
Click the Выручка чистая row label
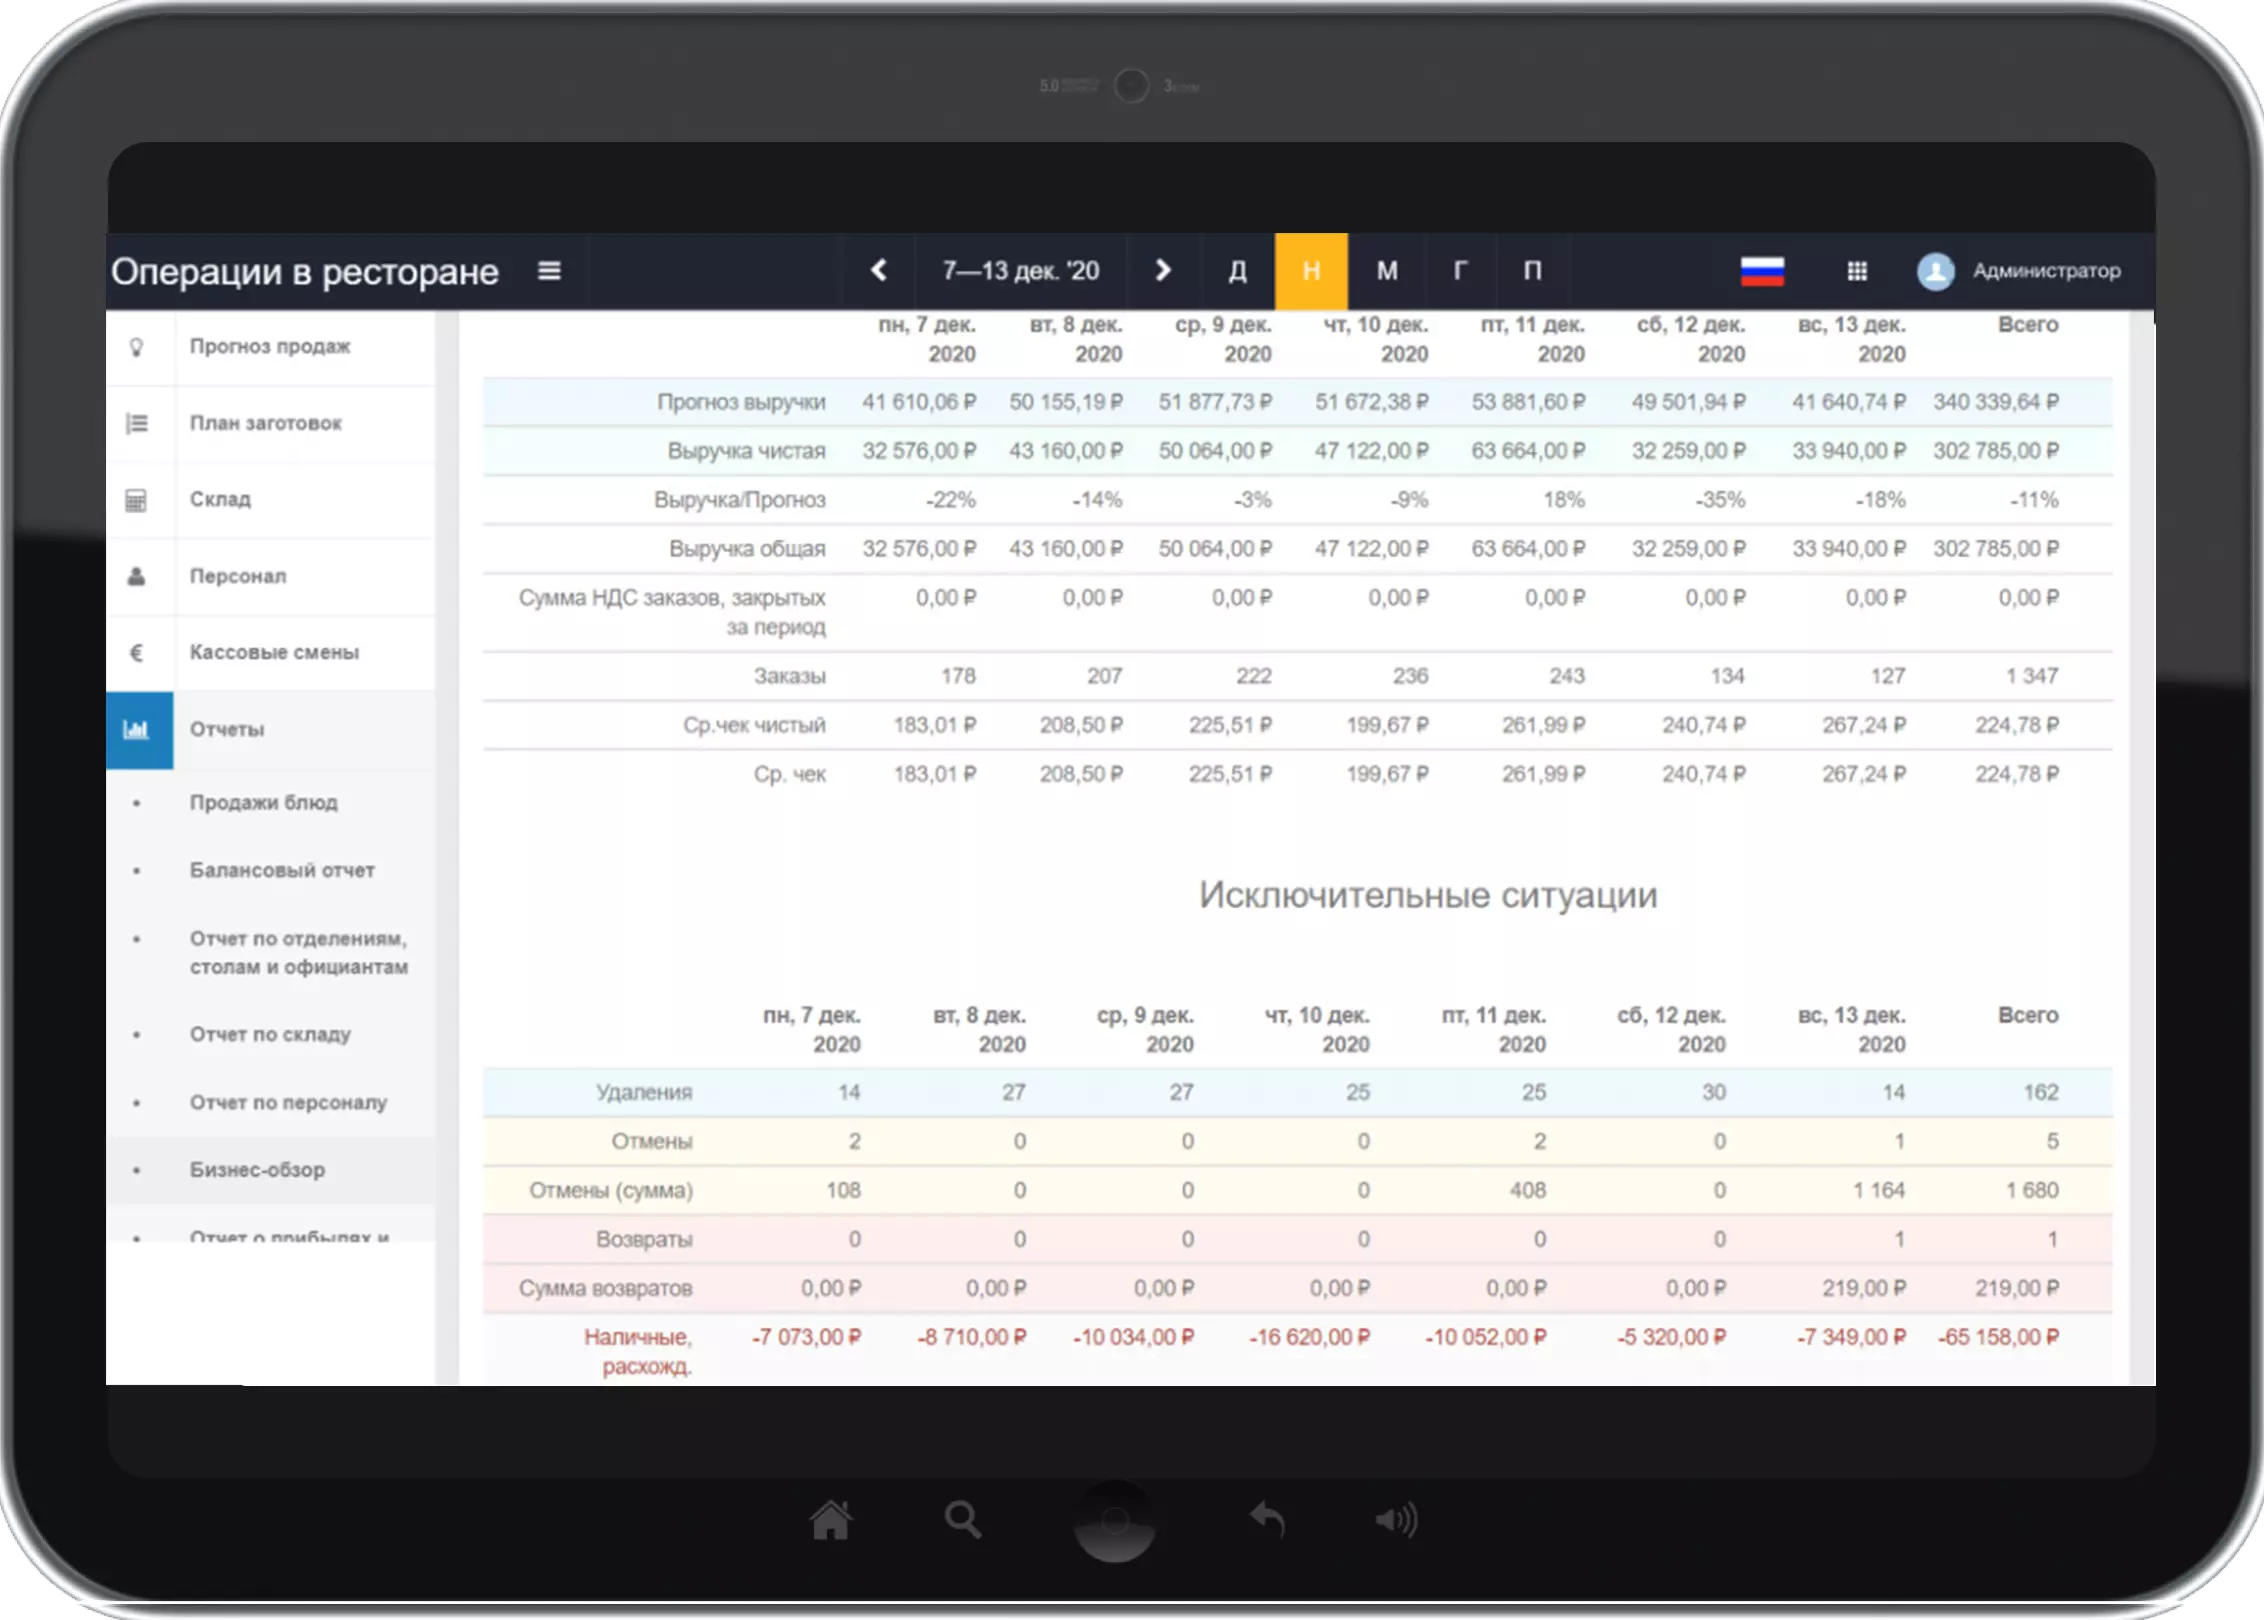747,451
